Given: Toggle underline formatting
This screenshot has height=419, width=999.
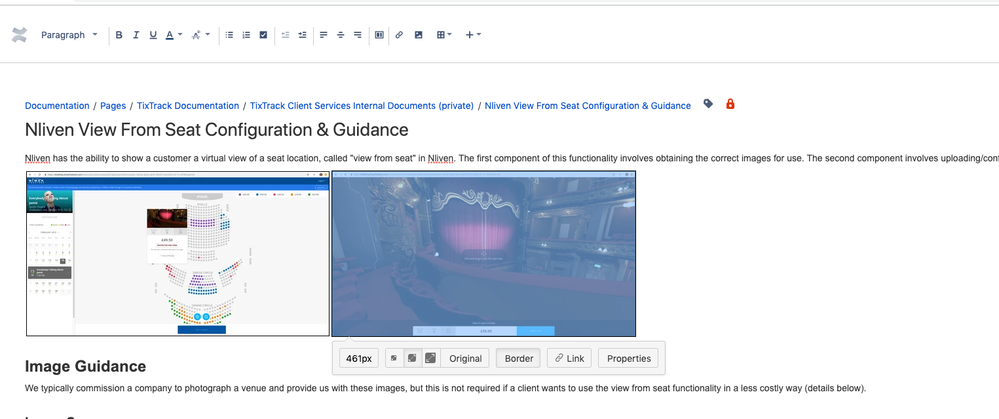Looking at the screenshot, I should tap(153, 35).
